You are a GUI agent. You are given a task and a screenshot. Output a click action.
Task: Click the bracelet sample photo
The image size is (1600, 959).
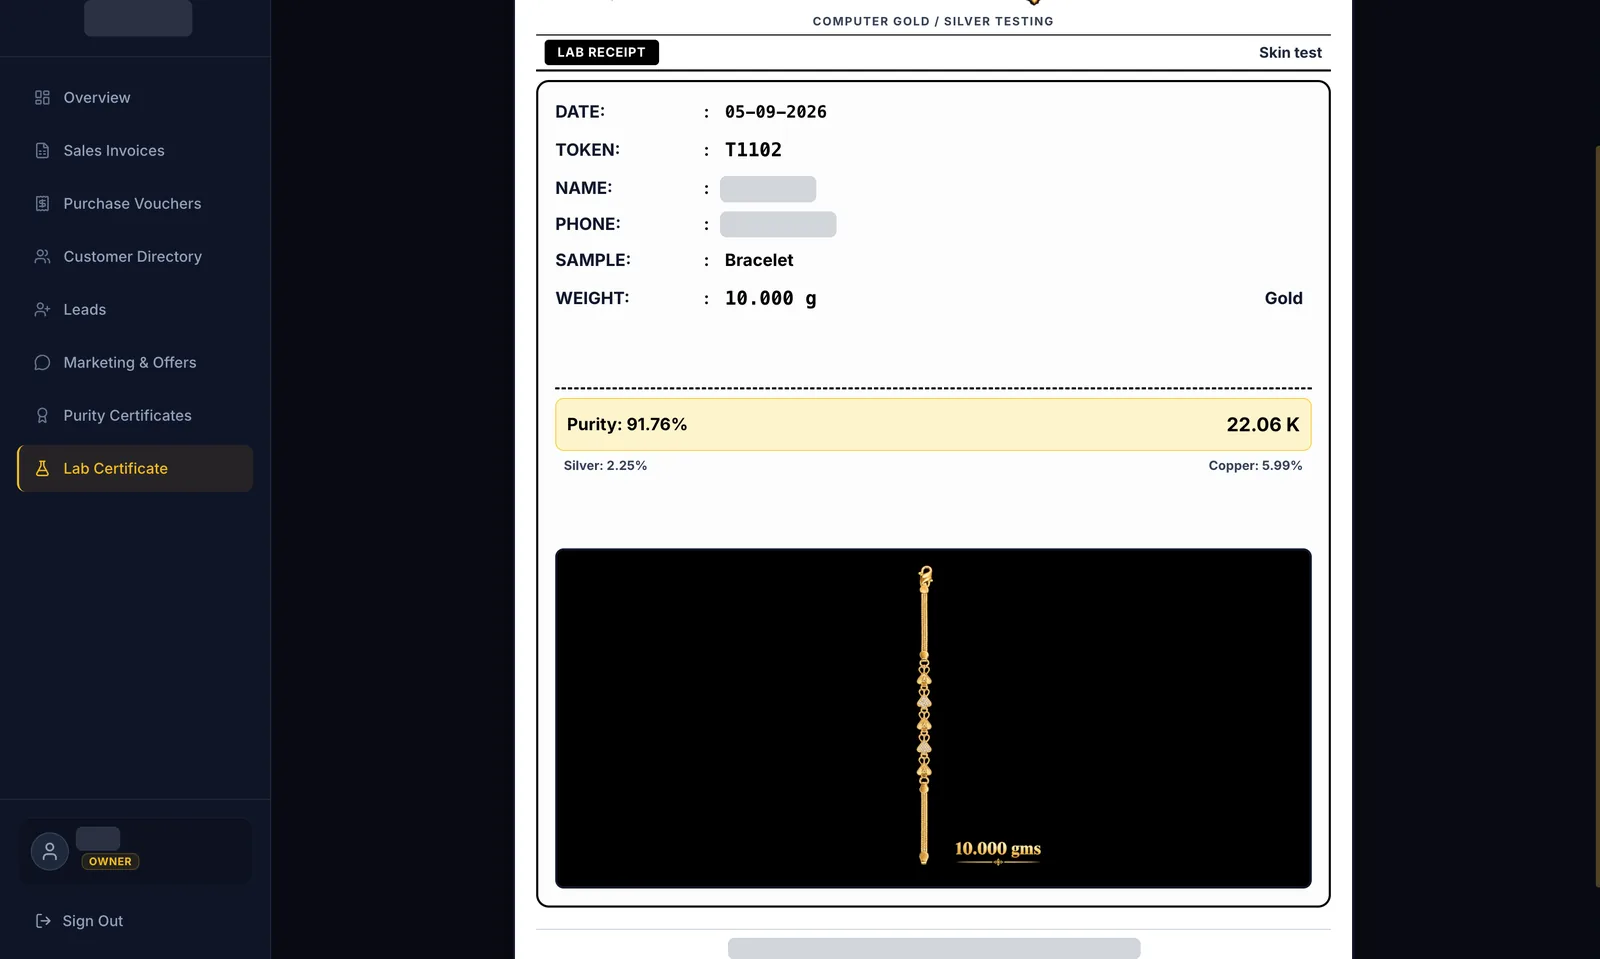coord(933,718)
